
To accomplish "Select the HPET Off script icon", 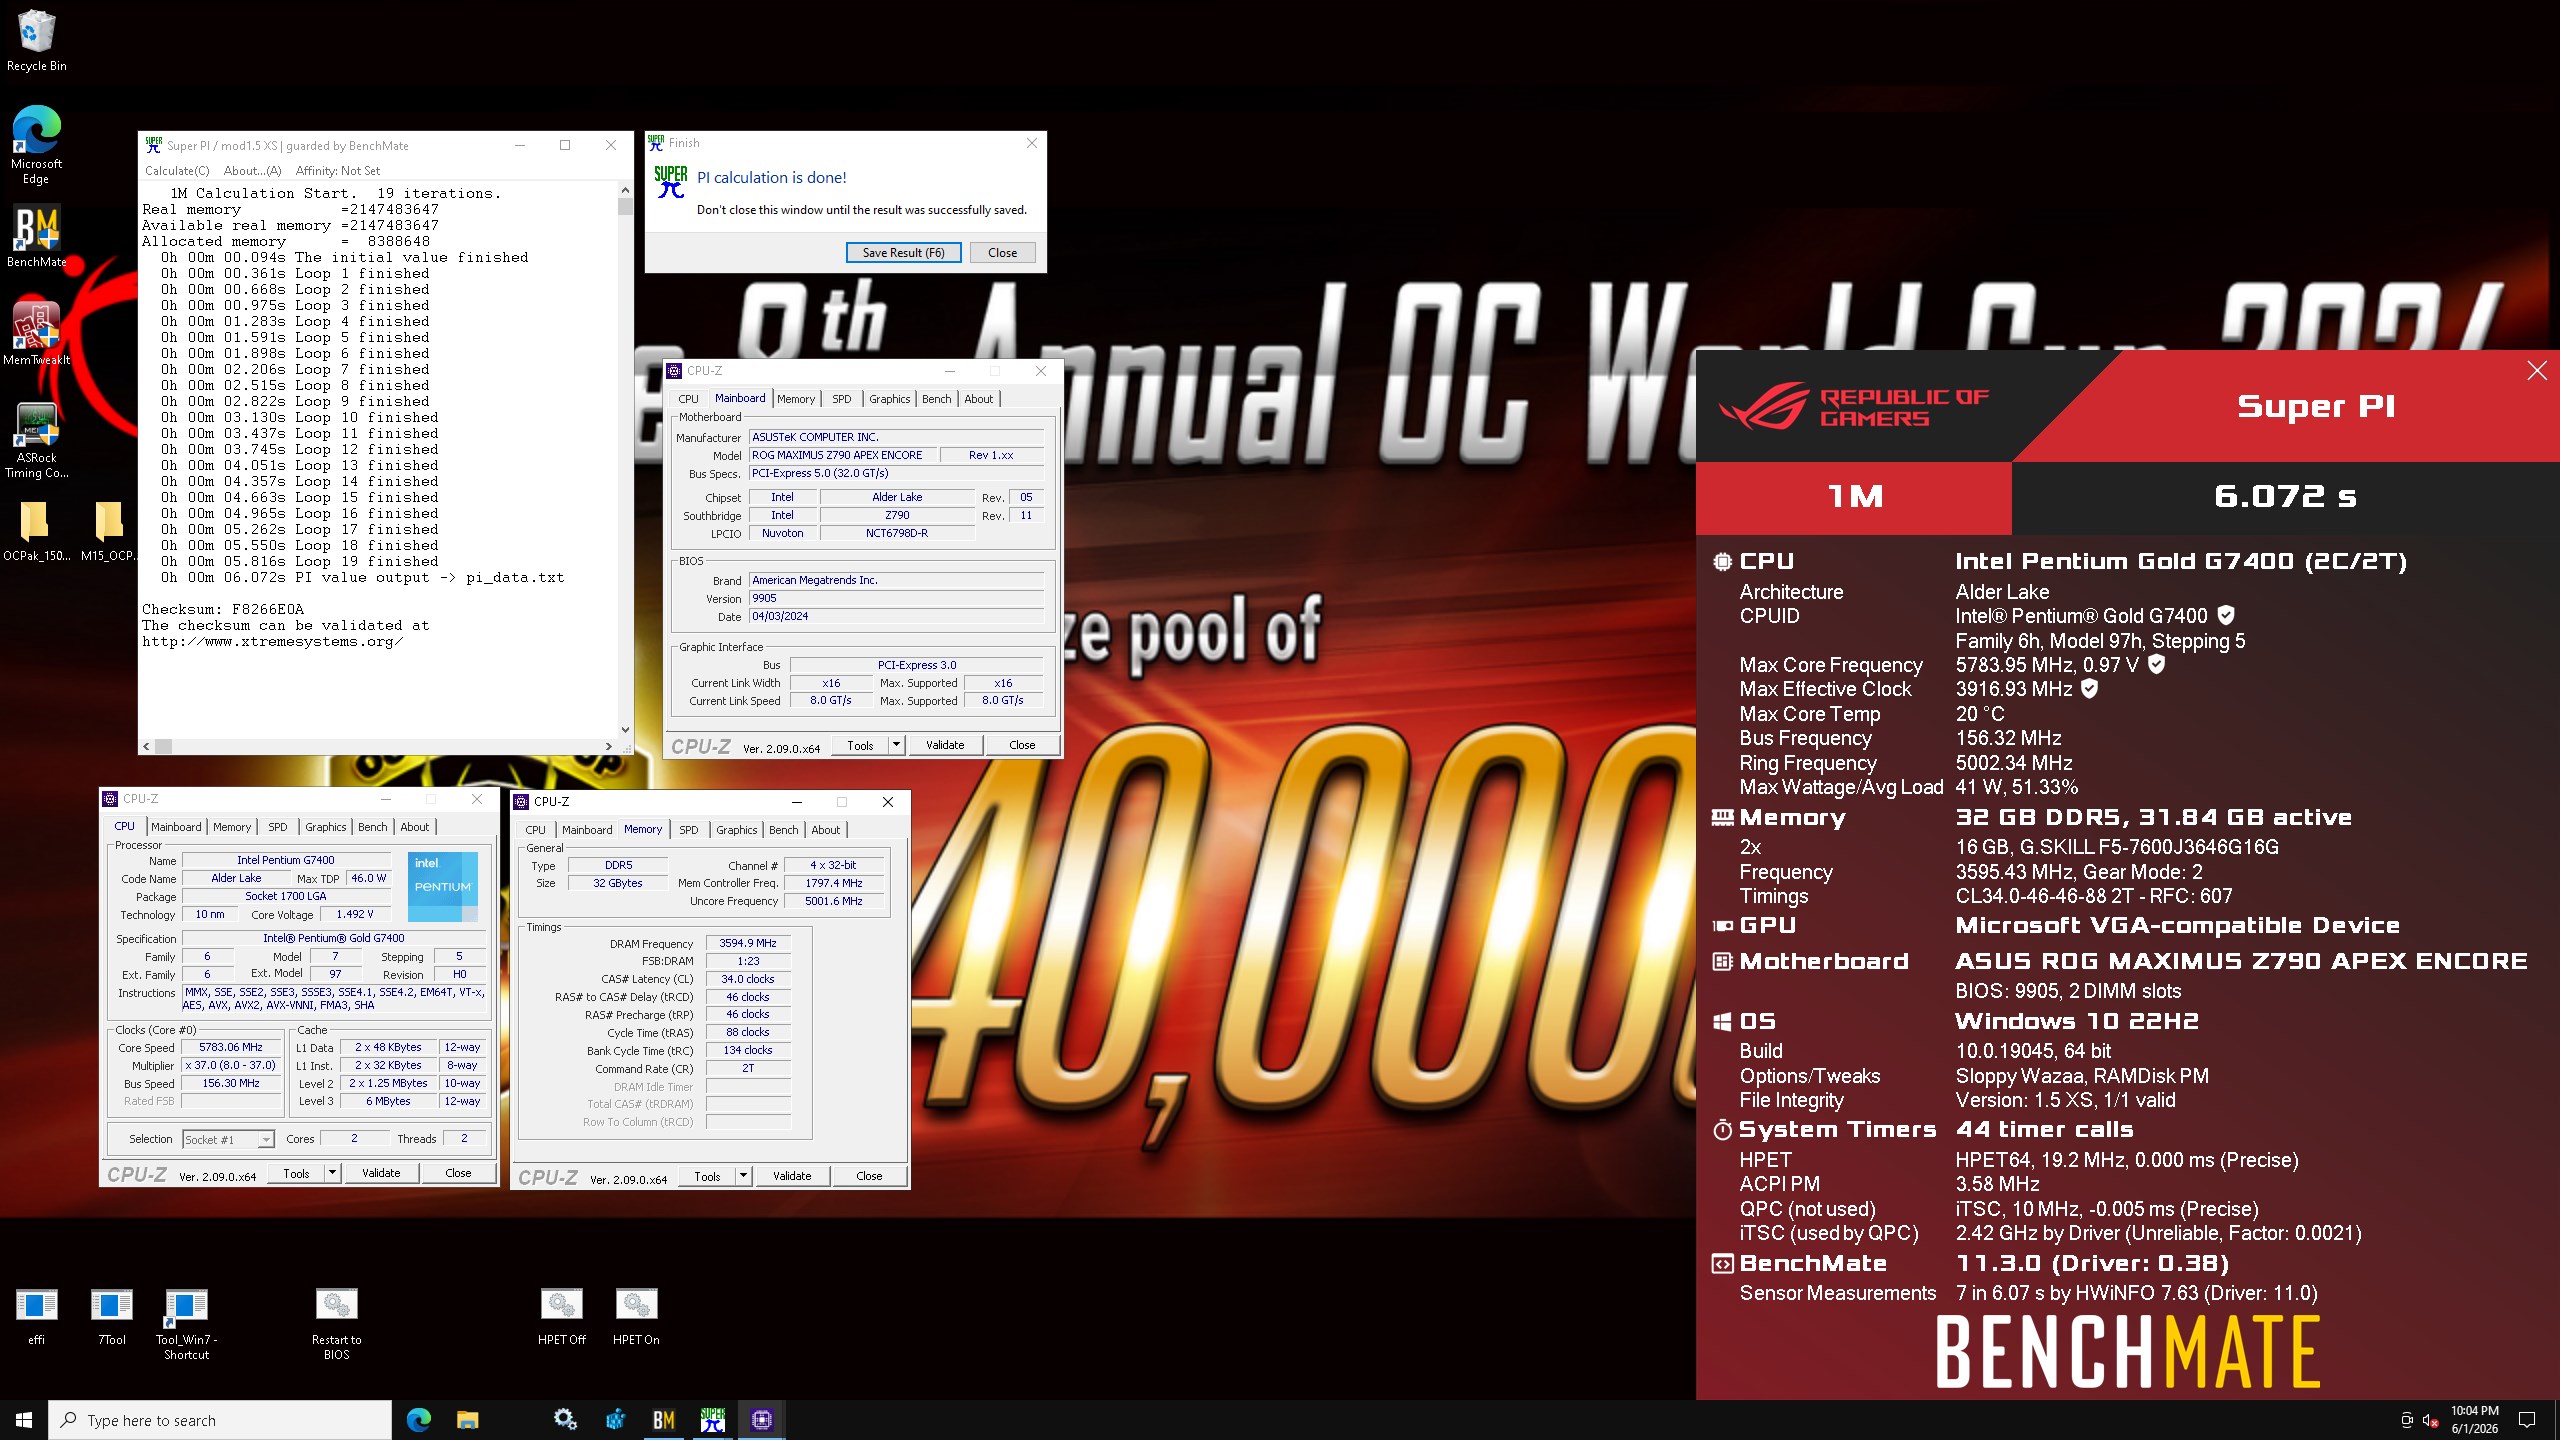I will point(562,1316).
